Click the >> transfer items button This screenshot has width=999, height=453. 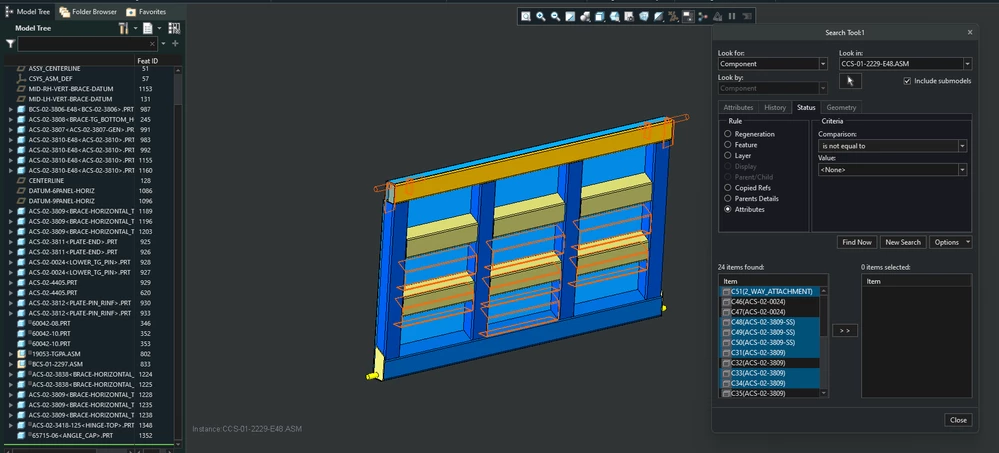coord(845,331)
